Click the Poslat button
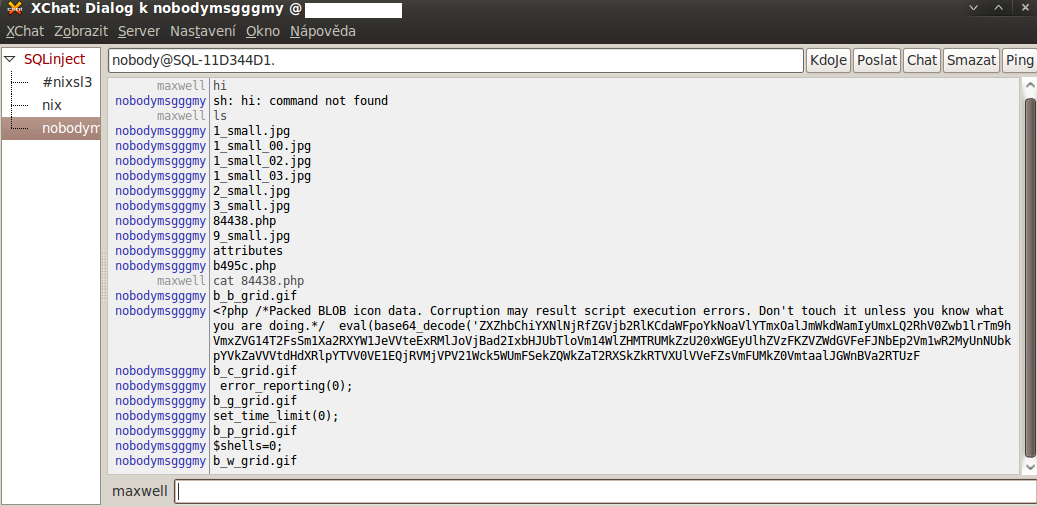The height and width of the screenshot is (507, 1037). tap(877, 60)
